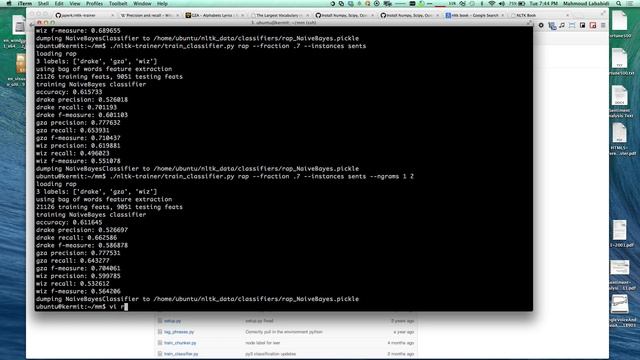The width and height of the screenshot is (640, 360).
Task: Click the battery status icon
Action: click(x=522, y=3)
